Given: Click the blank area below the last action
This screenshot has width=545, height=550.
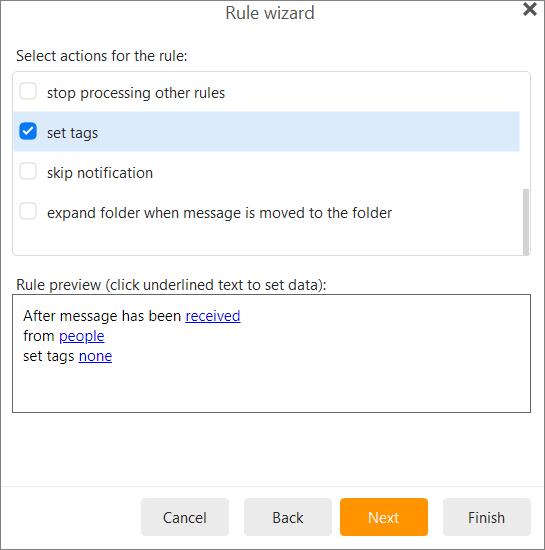Looking at the screenshot, I should pos(267,242).
